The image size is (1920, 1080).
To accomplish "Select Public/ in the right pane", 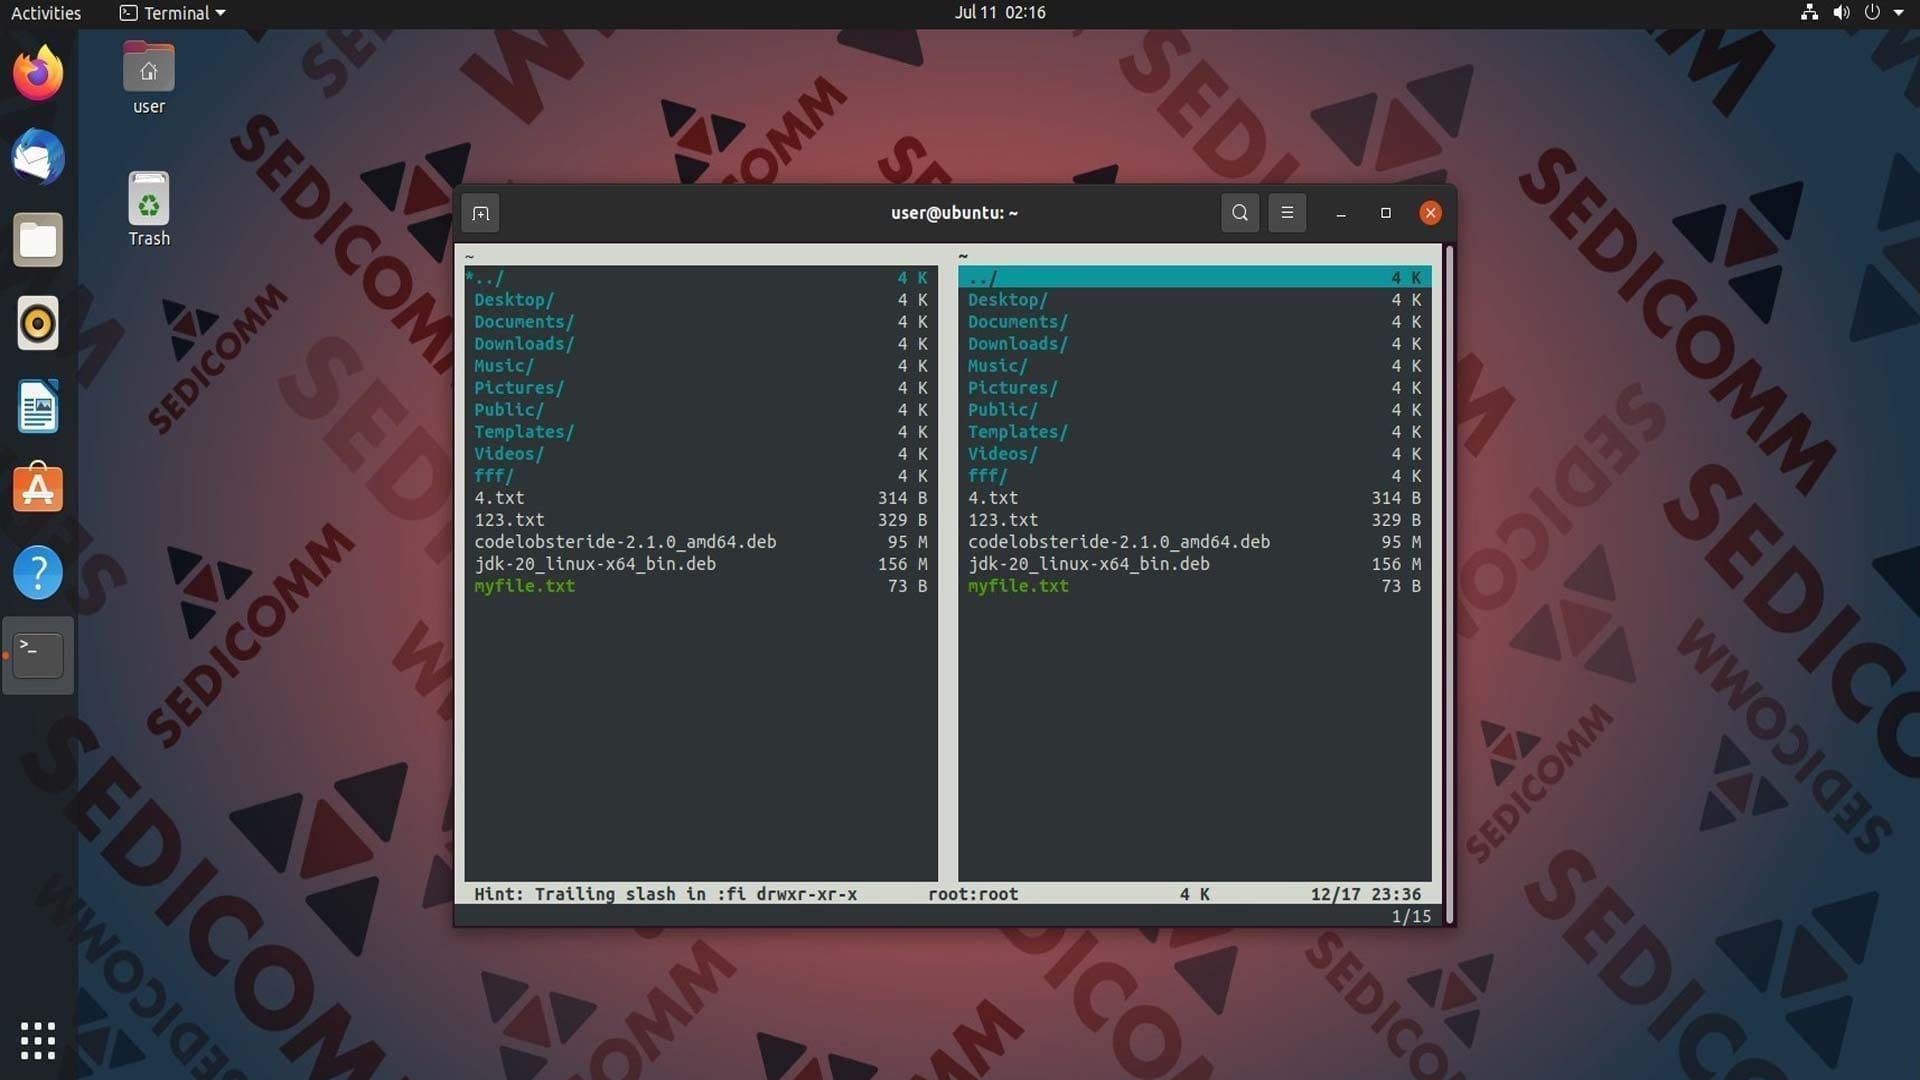I will point(1195,410).
